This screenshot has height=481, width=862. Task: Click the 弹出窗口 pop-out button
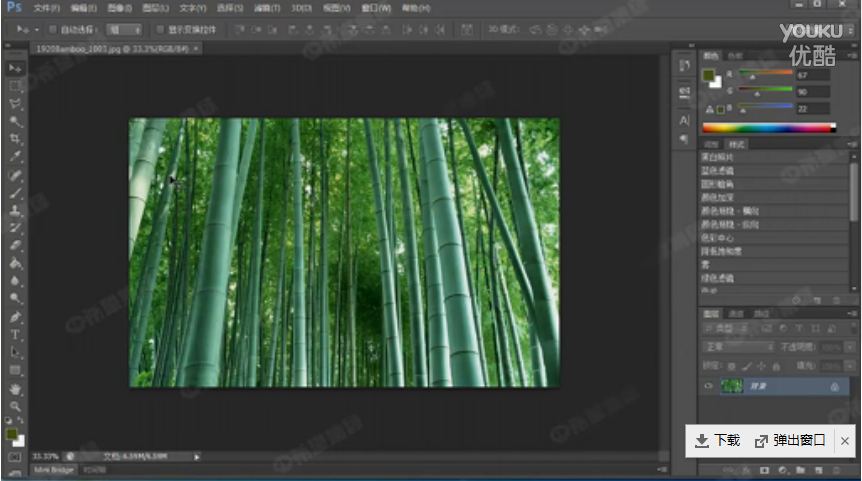(x=790, y=440)
